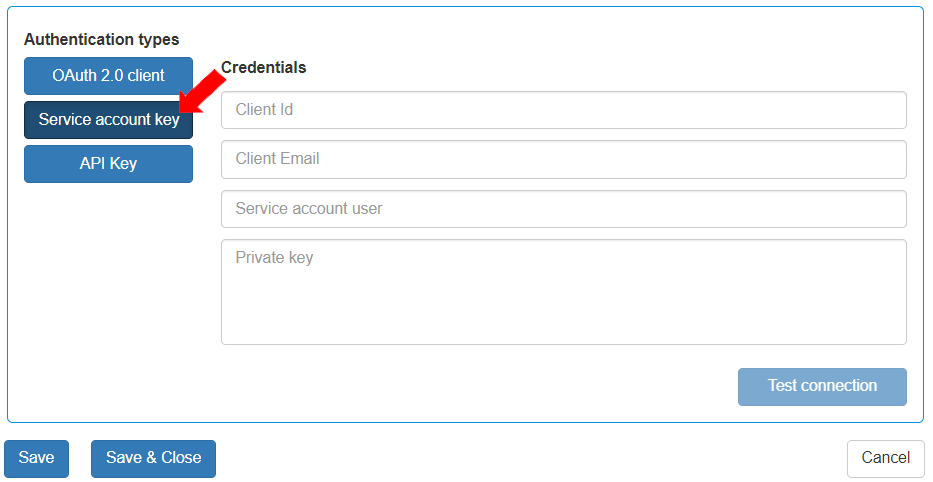Hit Save & Close
The height and width of the screenshot is (482, 933).
pos(153,458)
